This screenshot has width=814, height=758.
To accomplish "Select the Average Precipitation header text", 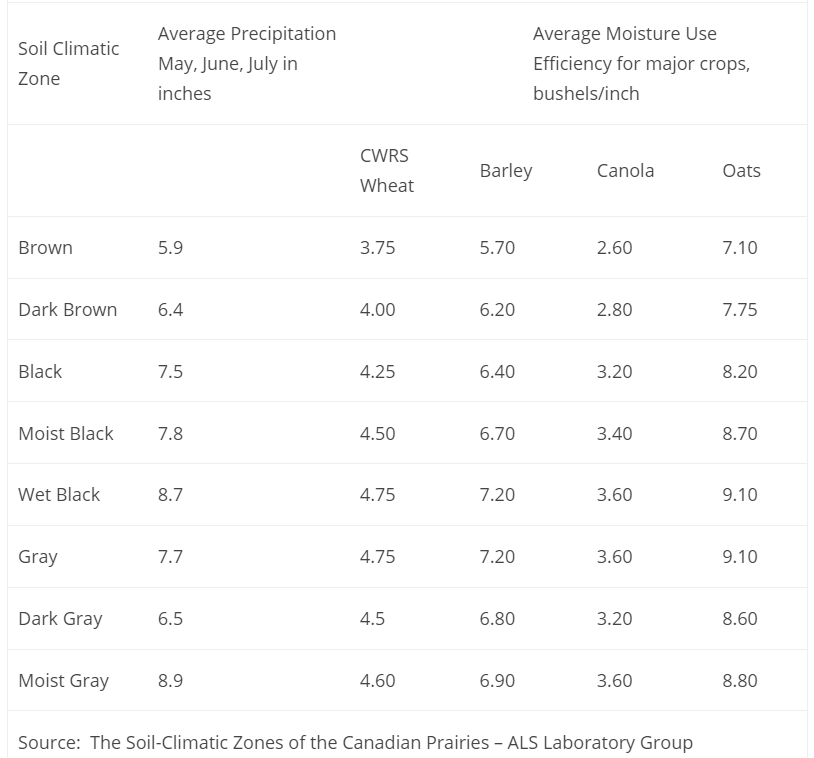I will [246, 63].
